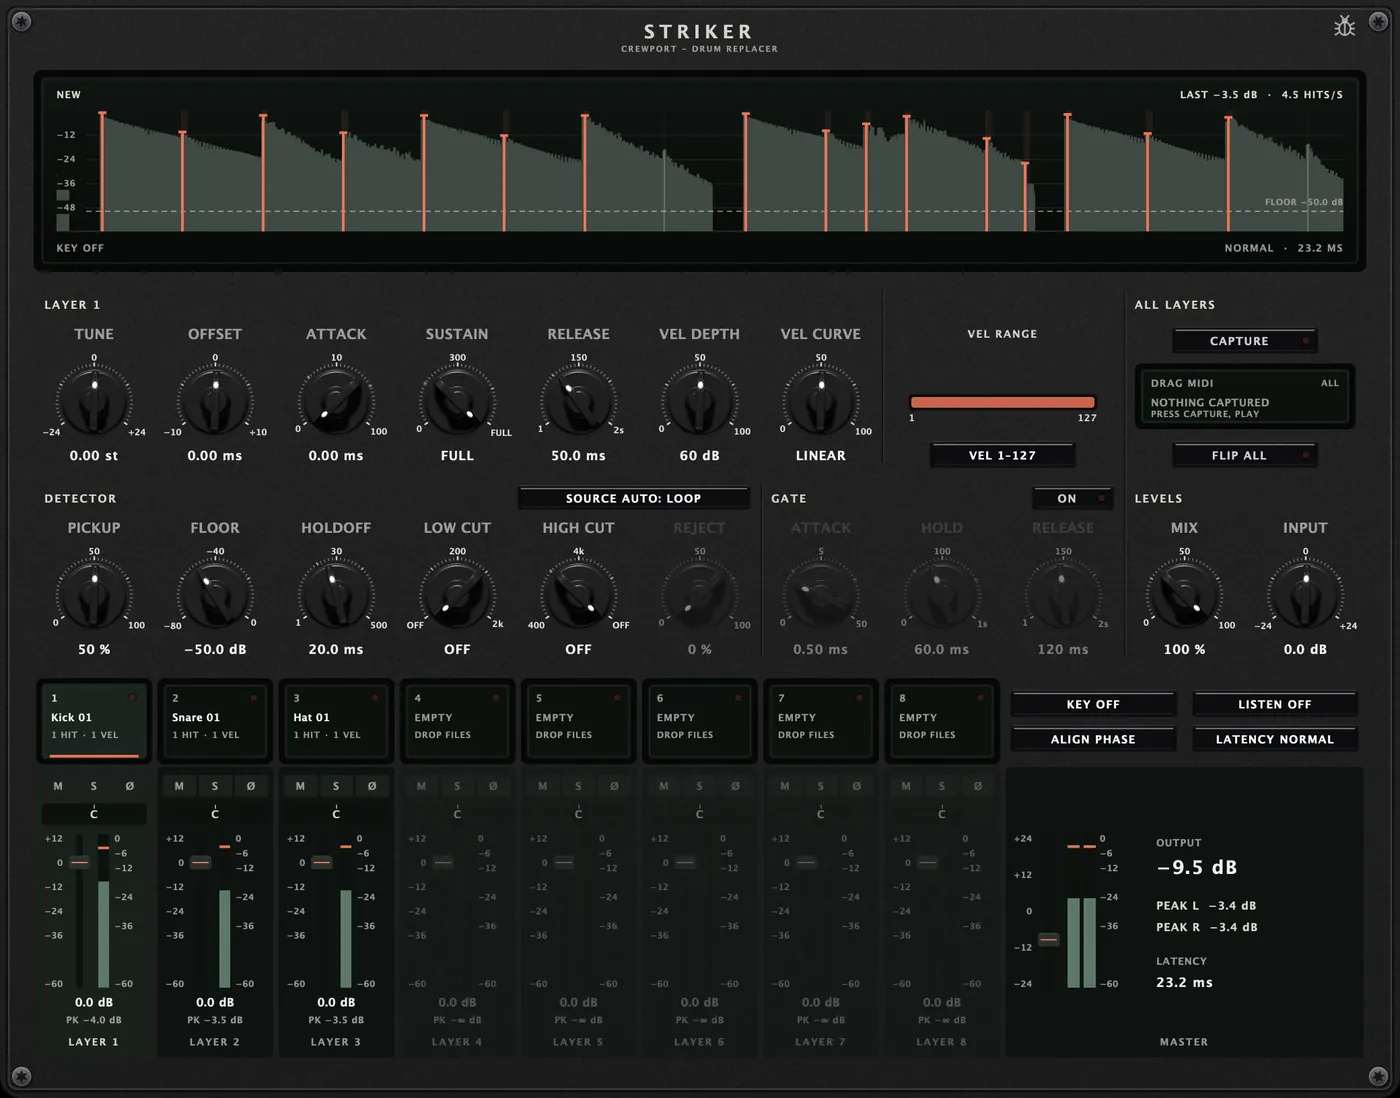The height and width of the screenshot is (1098, 1400).
Task: Click the OFFSET knob
Action: pyautogui.click(x=215, y=401)
